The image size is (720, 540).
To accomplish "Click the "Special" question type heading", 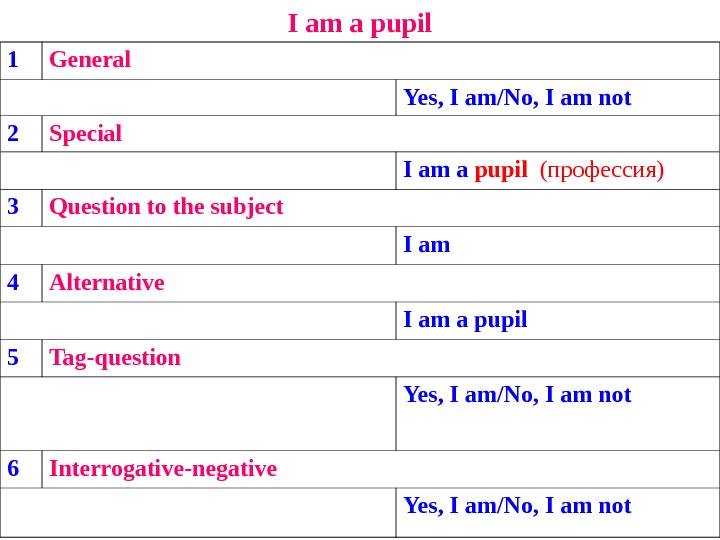I will 85,134.
